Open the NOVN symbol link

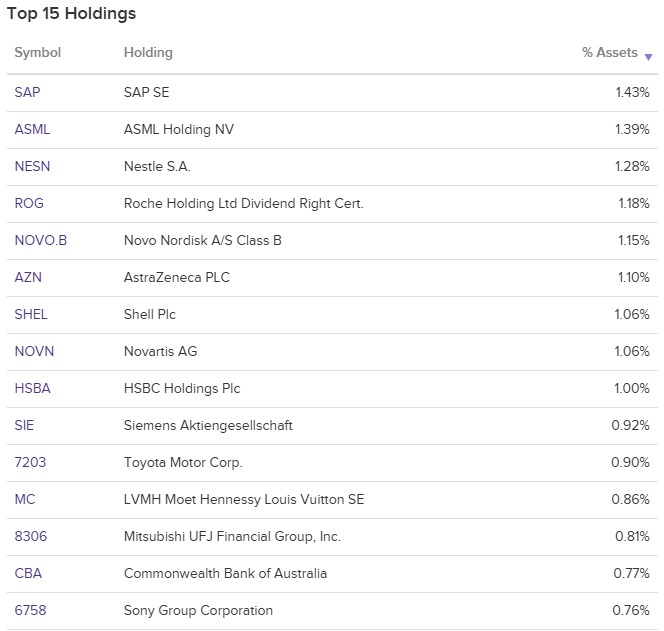tap(34, 351)
